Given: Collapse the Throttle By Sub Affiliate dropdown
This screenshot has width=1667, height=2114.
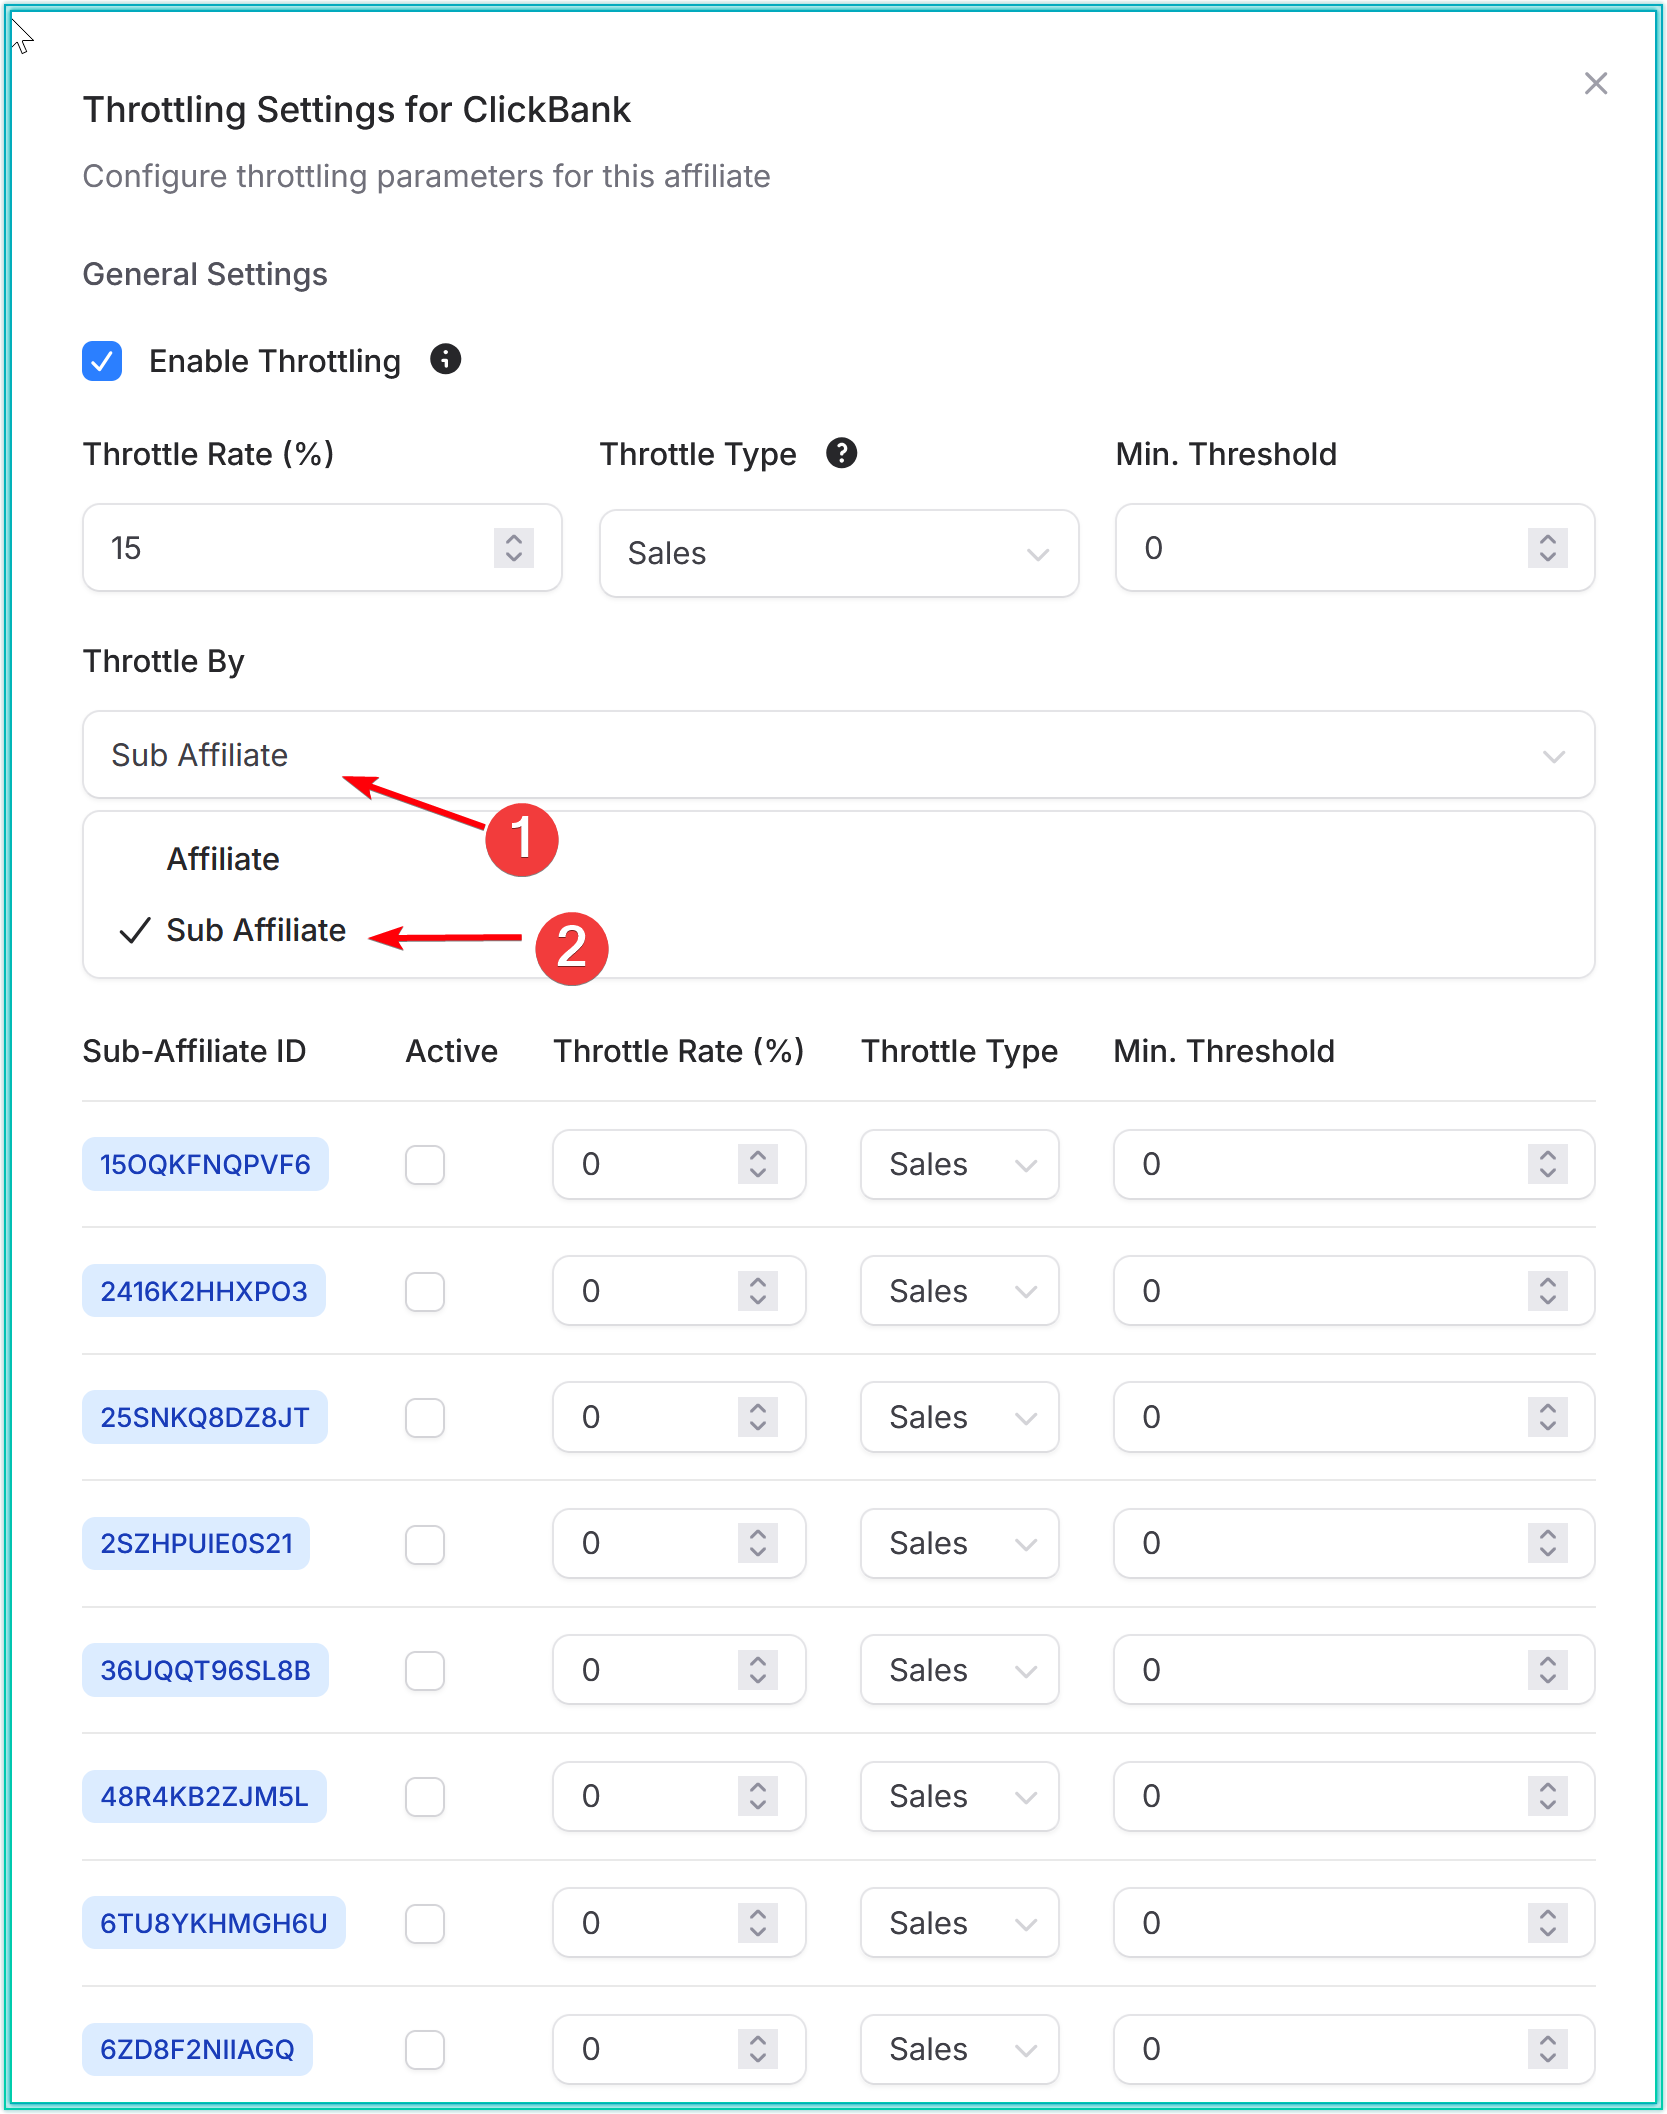Looking at the screenshot, I should tap(838, 755).
